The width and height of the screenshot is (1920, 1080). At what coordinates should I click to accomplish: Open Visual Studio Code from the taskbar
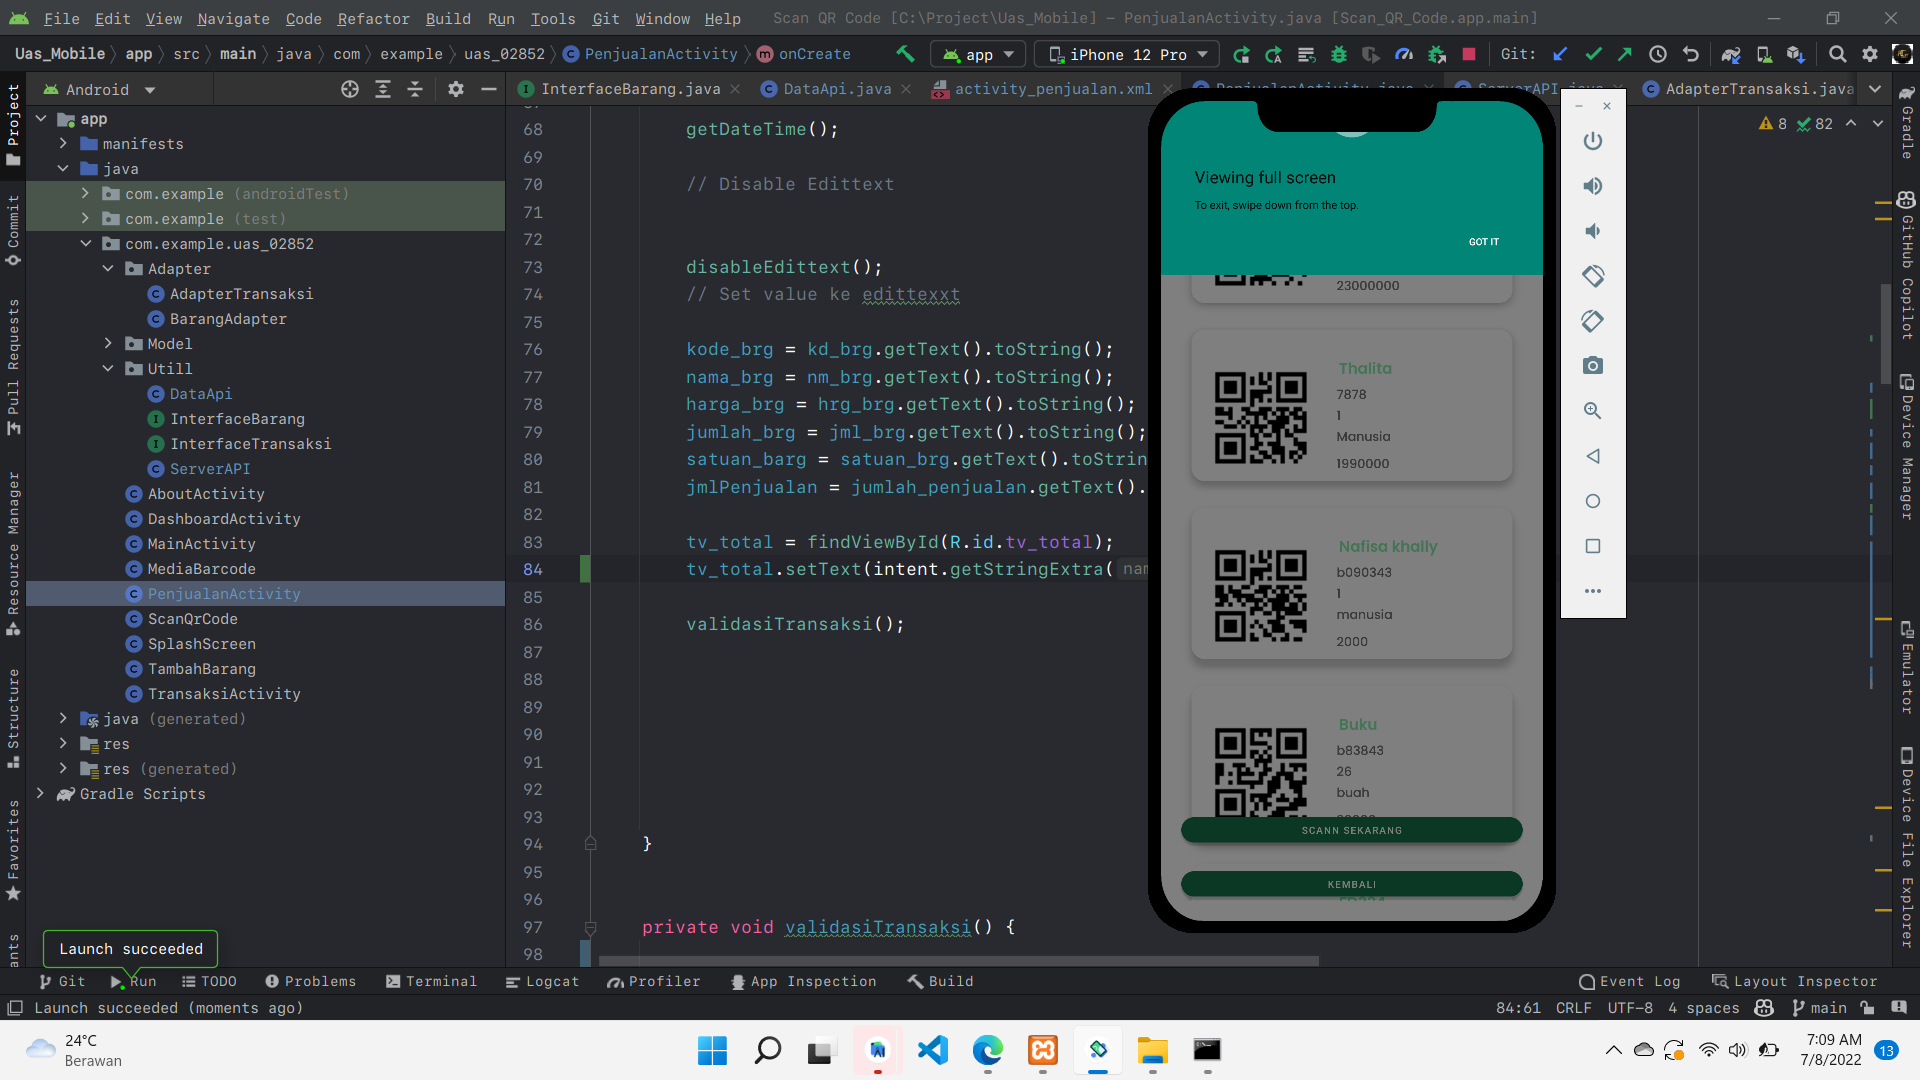pos(932,1051)
